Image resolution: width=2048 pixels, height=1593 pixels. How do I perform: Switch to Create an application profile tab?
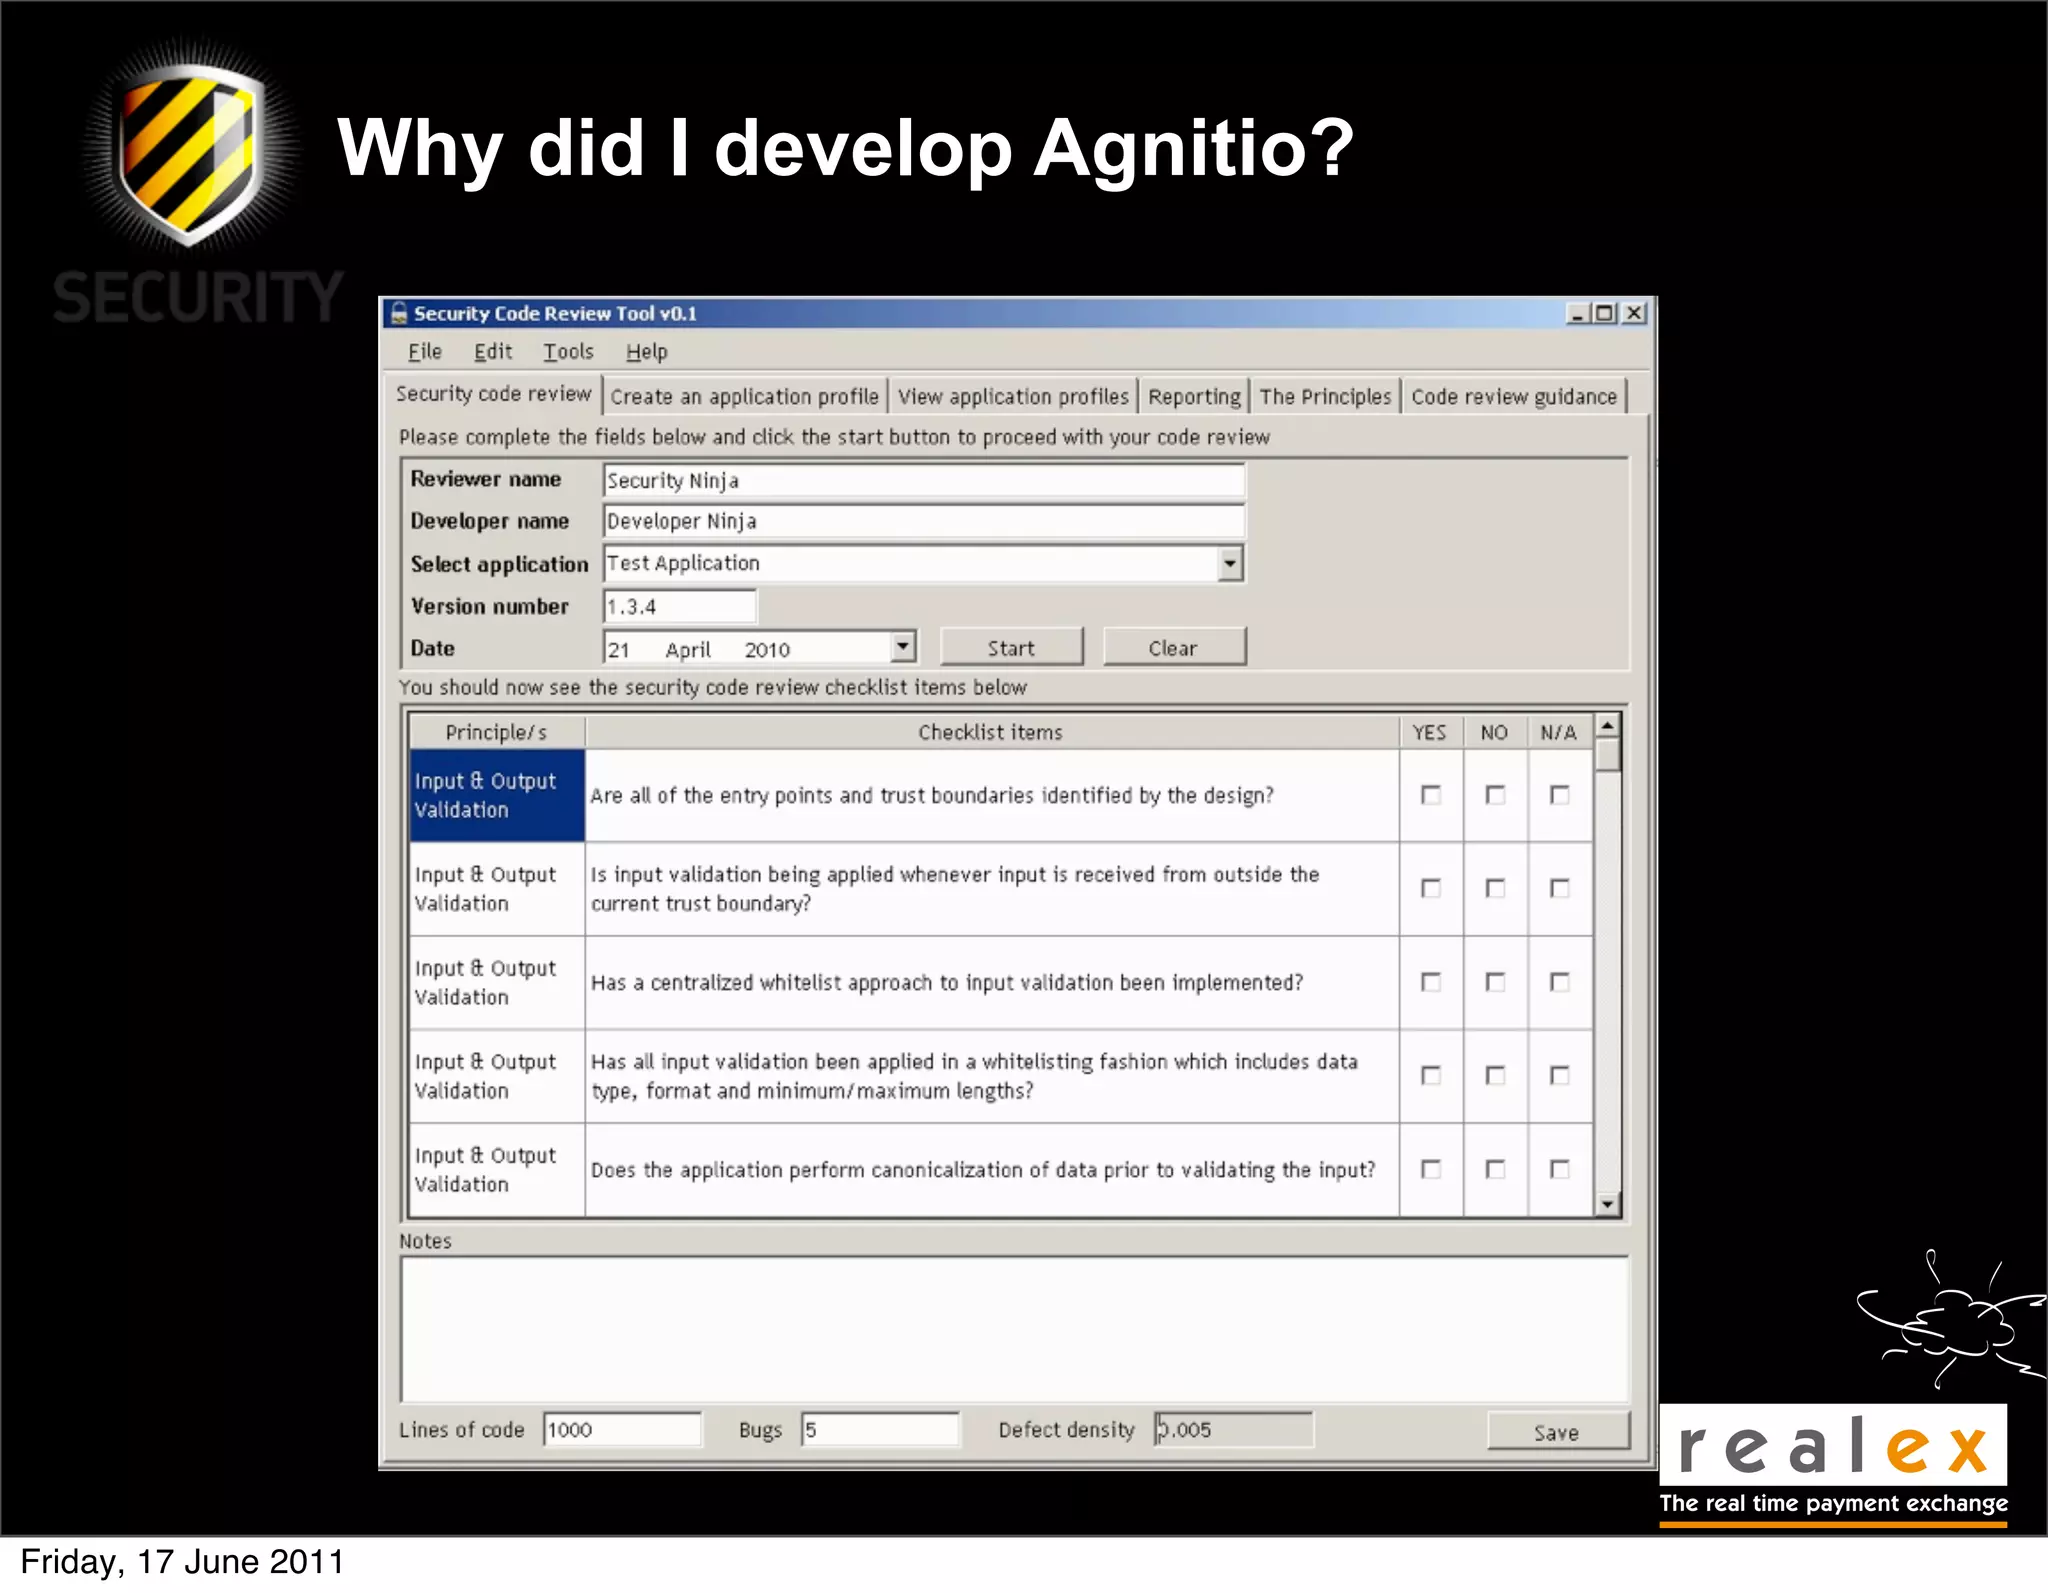(744, 397)
